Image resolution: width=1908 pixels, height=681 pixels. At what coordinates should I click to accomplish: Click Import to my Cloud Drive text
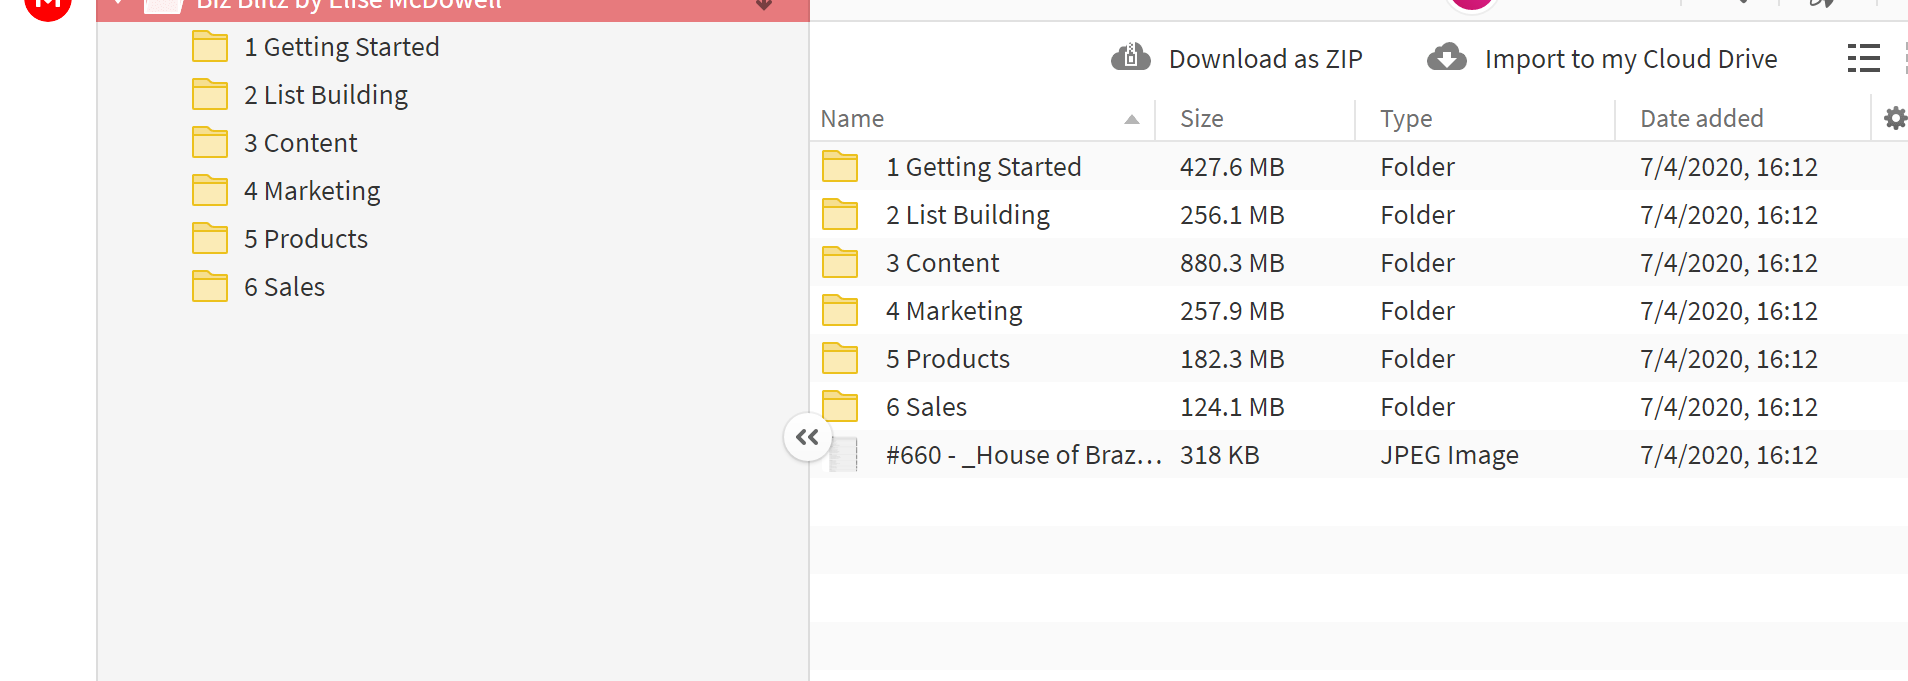(x=1631, y=59)
